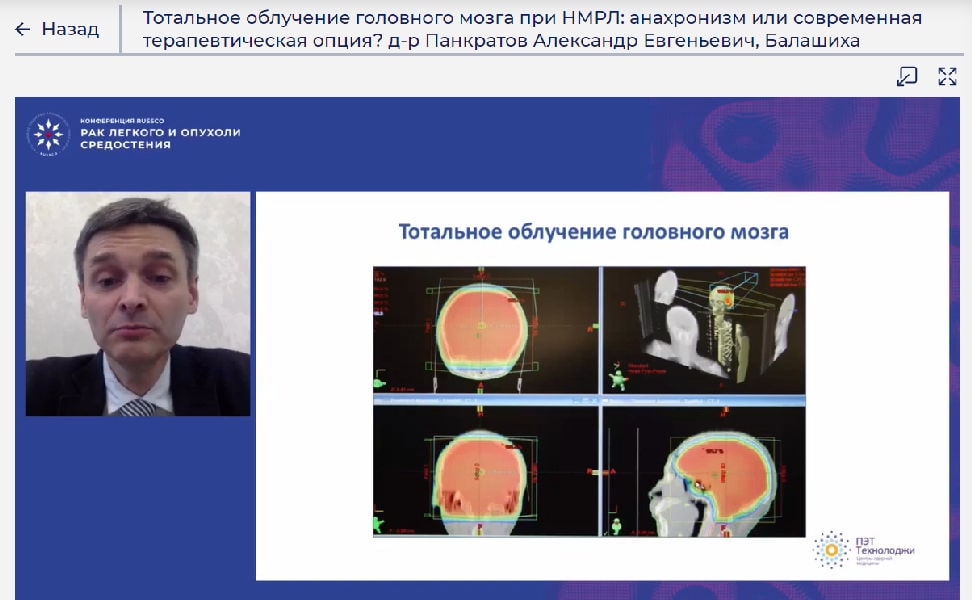972x600 pixels.
Task: Click the RUSSCO conference star logo
Action: click(x=48, y=135)
